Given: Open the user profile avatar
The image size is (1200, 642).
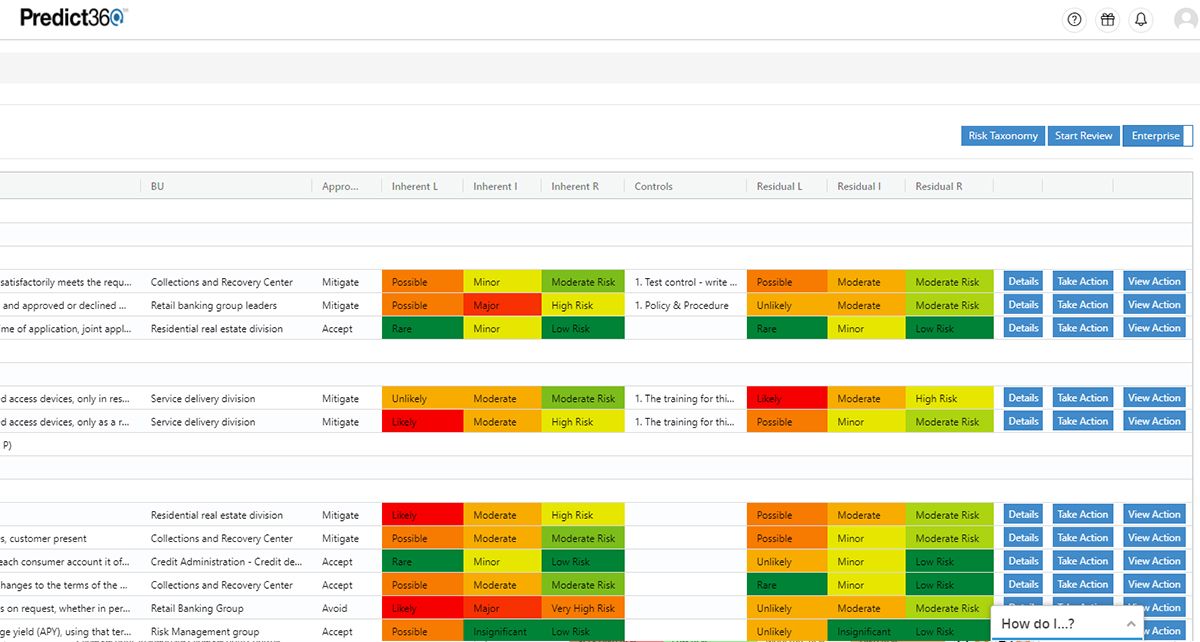Looking at the screenshot, I should pos(1185,20).
